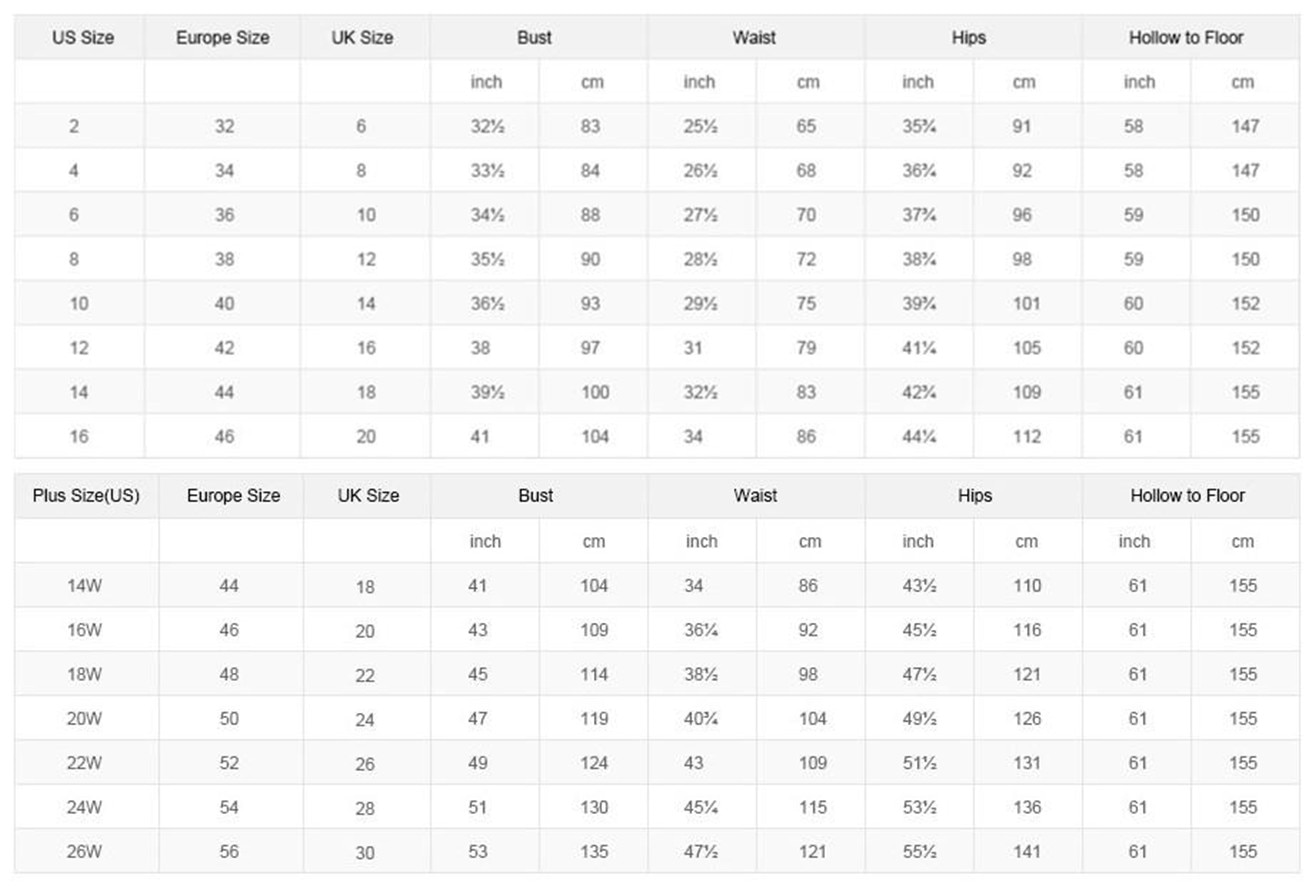Click the hips 141 cm cell for 26W
This screenshot has height=888, width=1315.
click(x=1026, y=852)
